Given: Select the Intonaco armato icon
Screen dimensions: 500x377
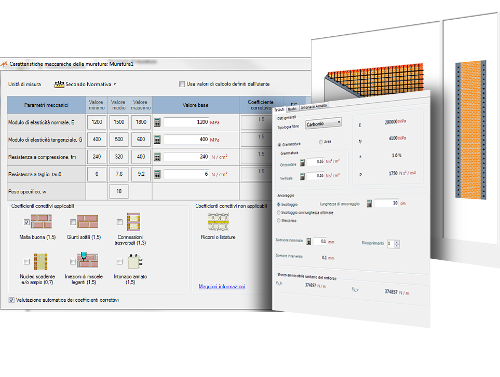Looking at the screenshot, I should [x=135, y=262].
